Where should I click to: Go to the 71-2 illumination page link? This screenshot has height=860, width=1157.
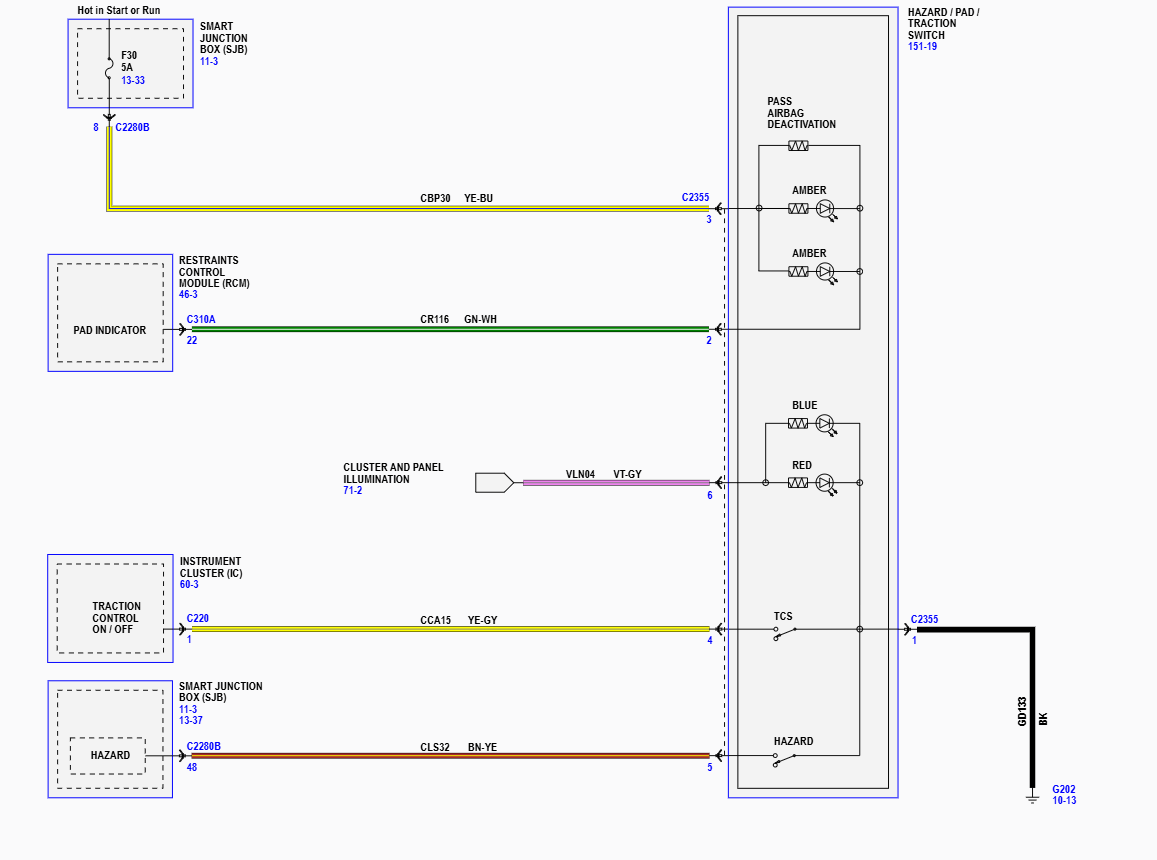(352, 491)
